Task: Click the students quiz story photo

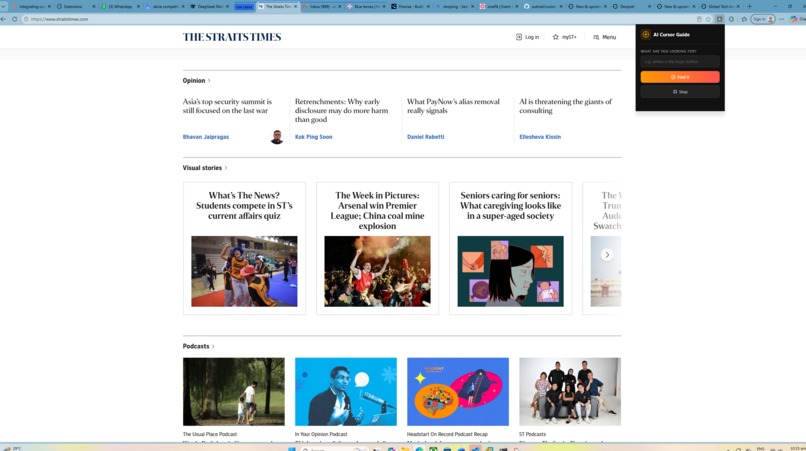Action: 244,272
